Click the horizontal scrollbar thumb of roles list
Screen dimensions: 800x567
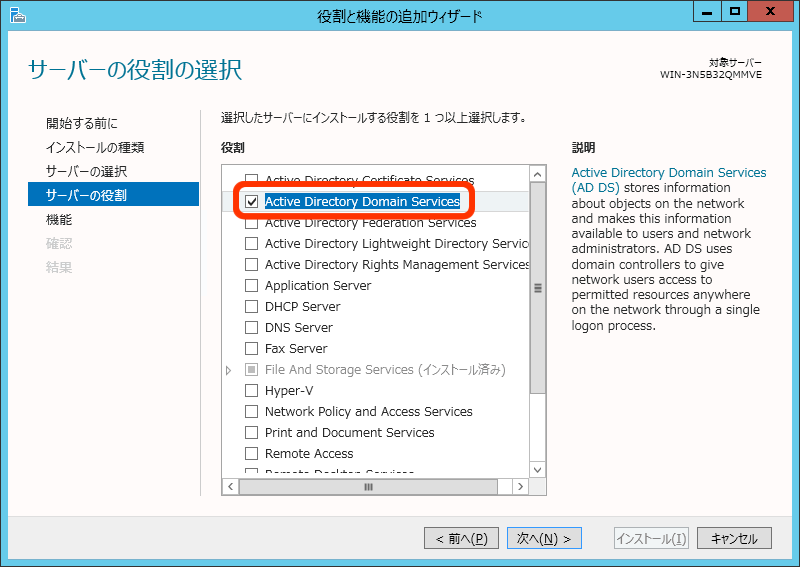368,486
